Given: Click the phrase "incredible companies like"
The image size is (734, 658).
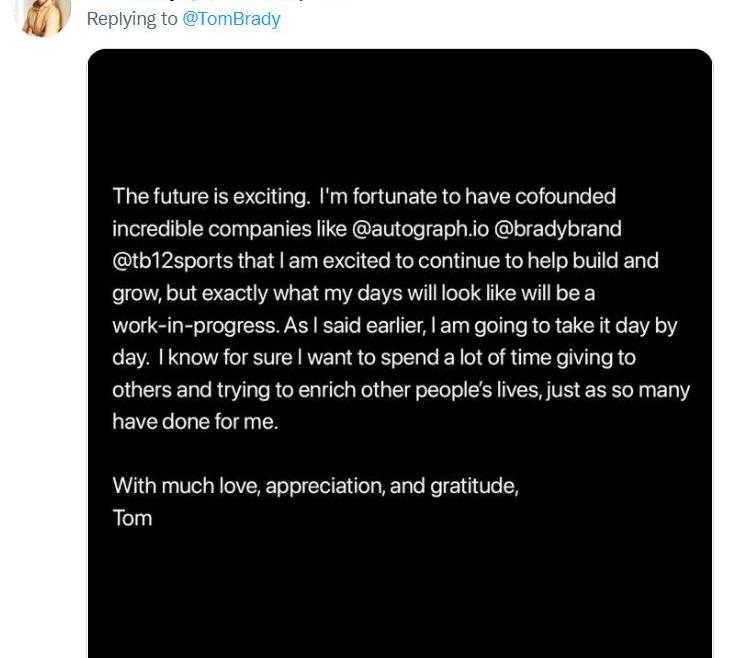Looking at the screenshot, I should [x=229, y=229].
